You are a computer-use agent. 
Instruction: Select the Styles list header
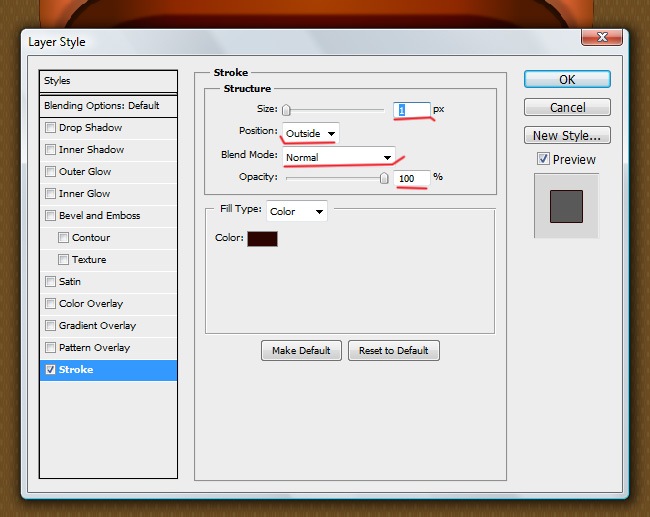tap(108, 81)
